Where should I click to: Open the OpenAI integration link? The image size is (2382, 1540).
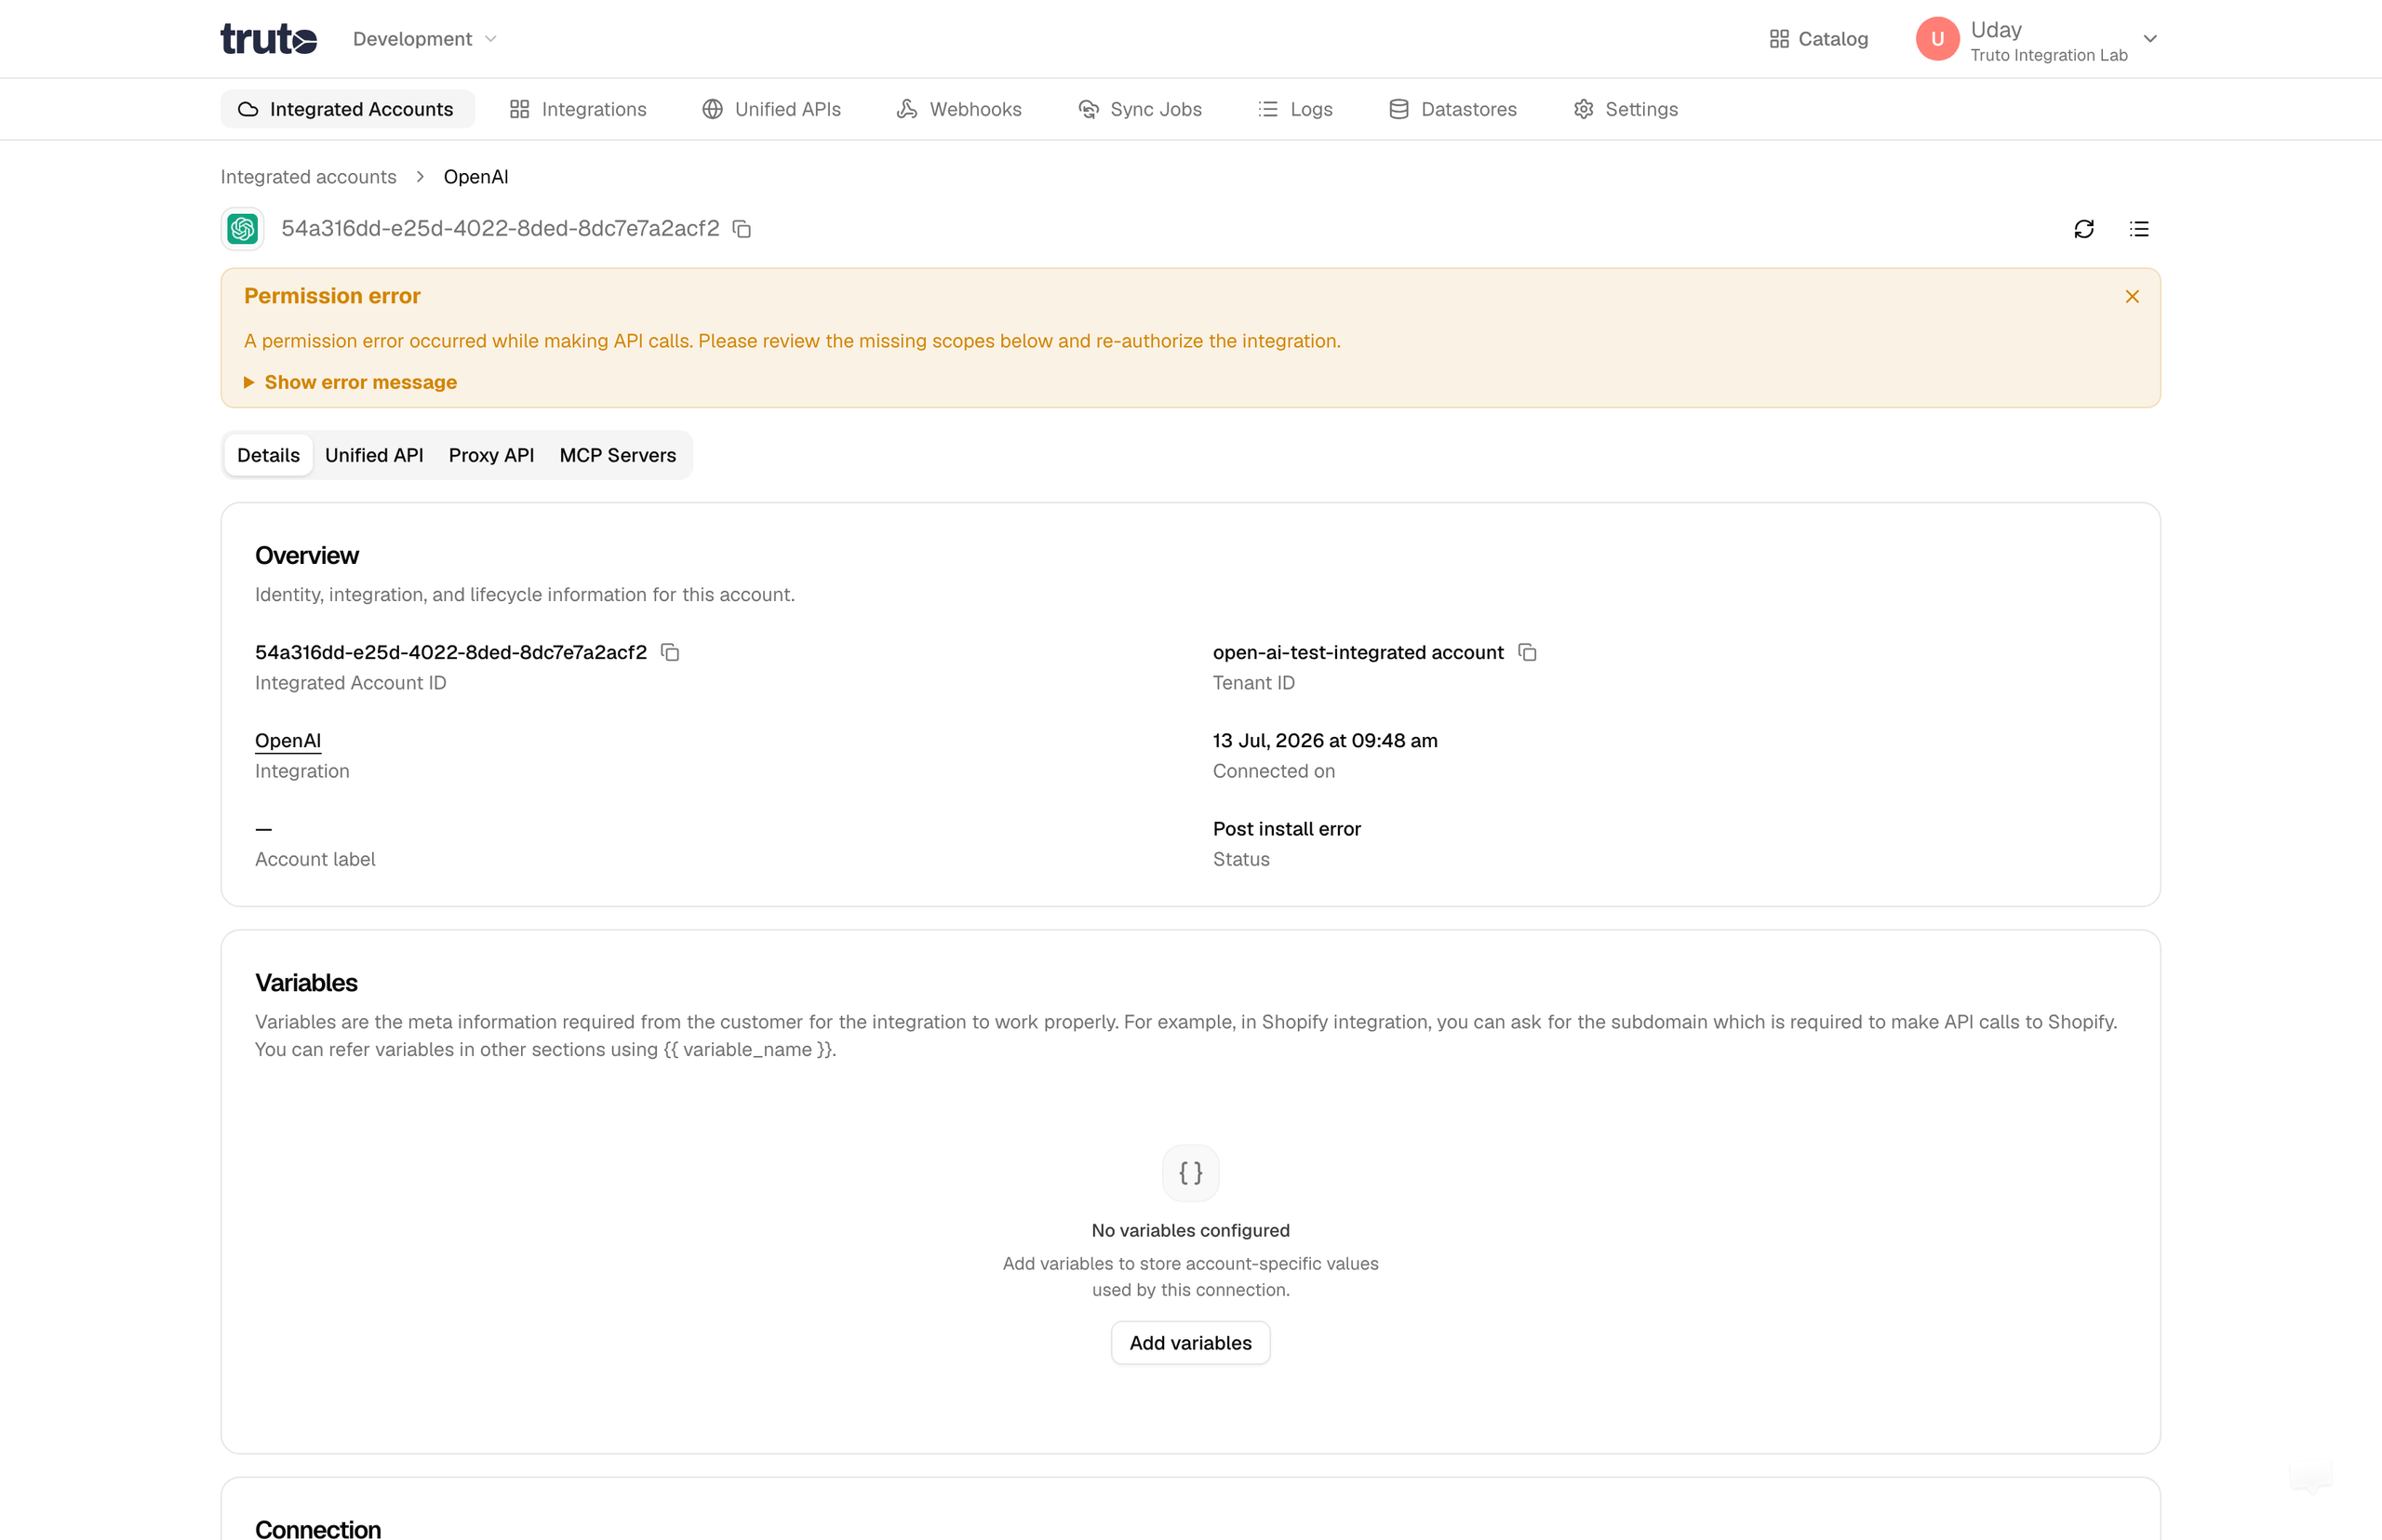click(x=288, y=740)
